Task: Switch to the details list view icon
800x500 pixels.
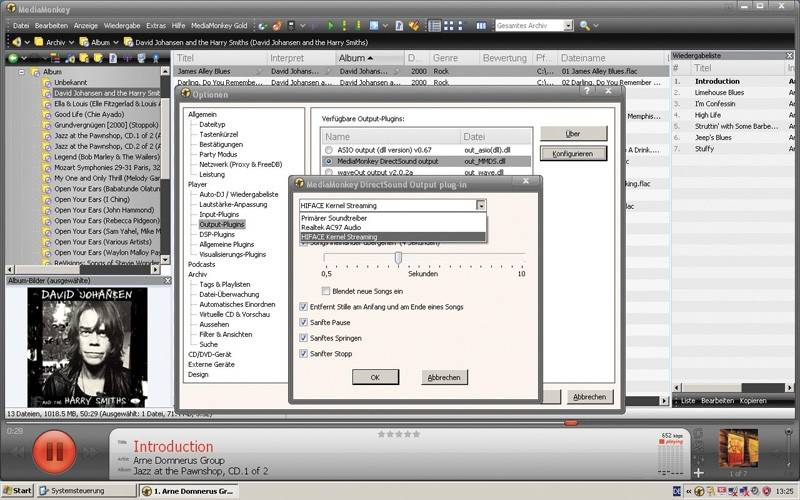Action: coord(434,26)
